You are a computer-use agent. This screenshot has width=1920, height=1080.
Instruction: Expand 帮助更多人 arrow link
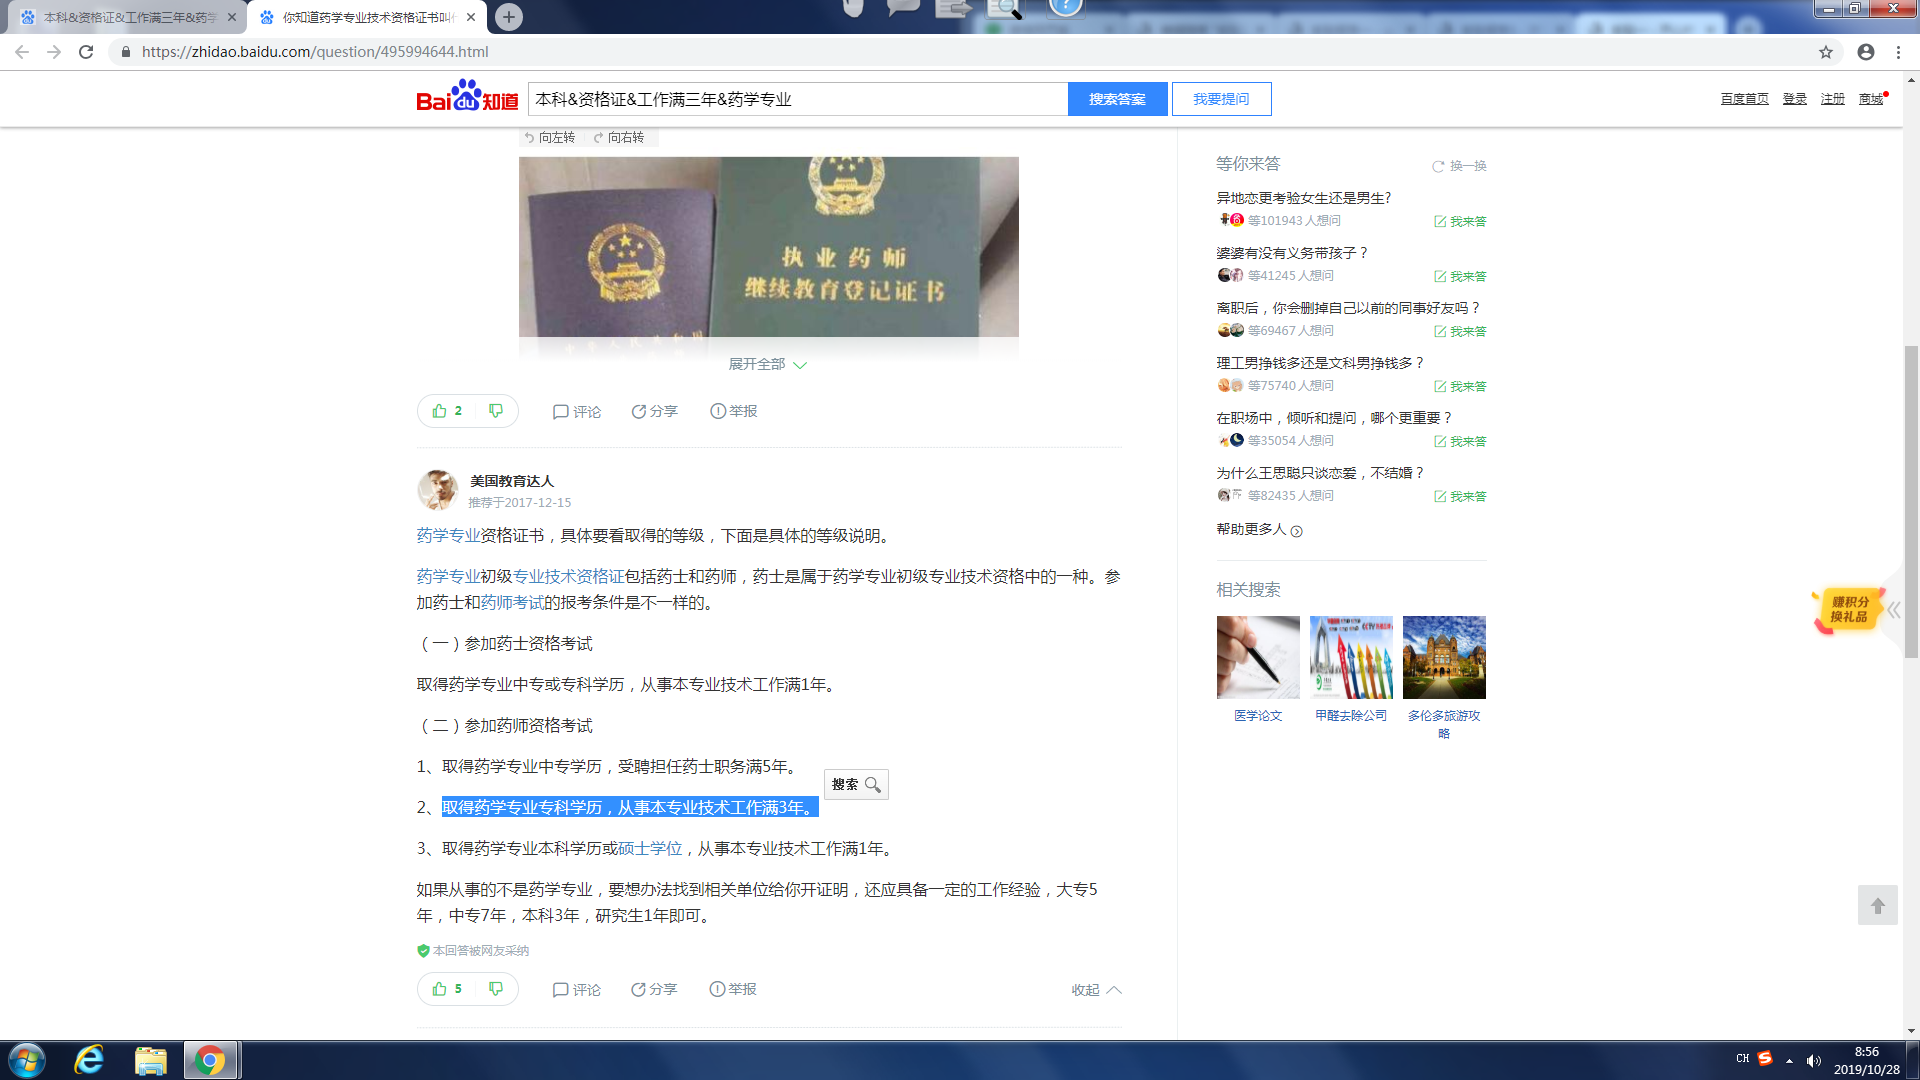pos(1297,531)
